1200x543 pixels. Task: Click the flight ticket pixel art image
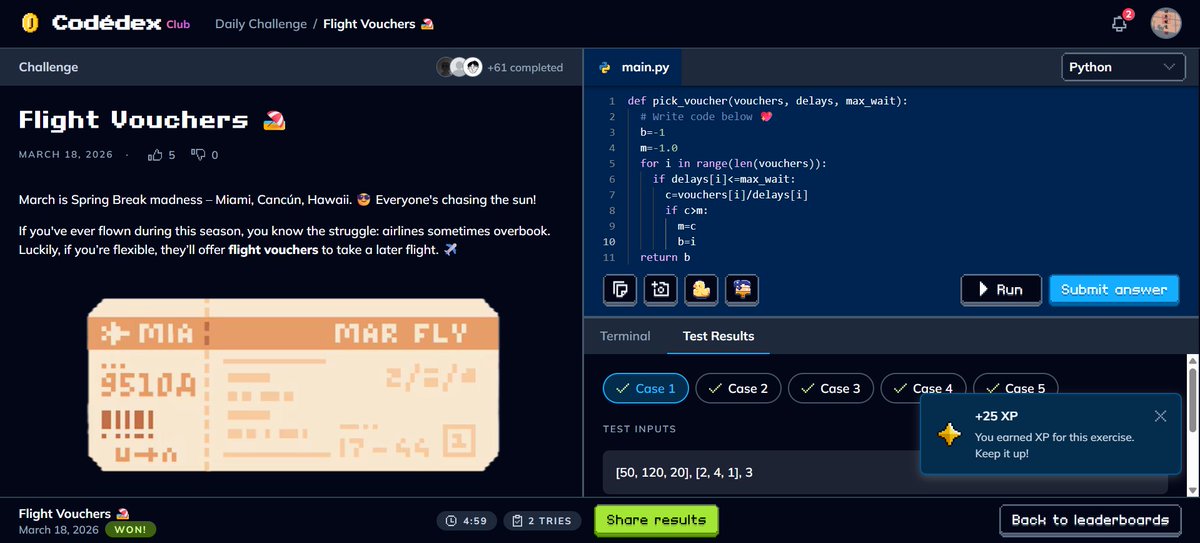[292, 386]
